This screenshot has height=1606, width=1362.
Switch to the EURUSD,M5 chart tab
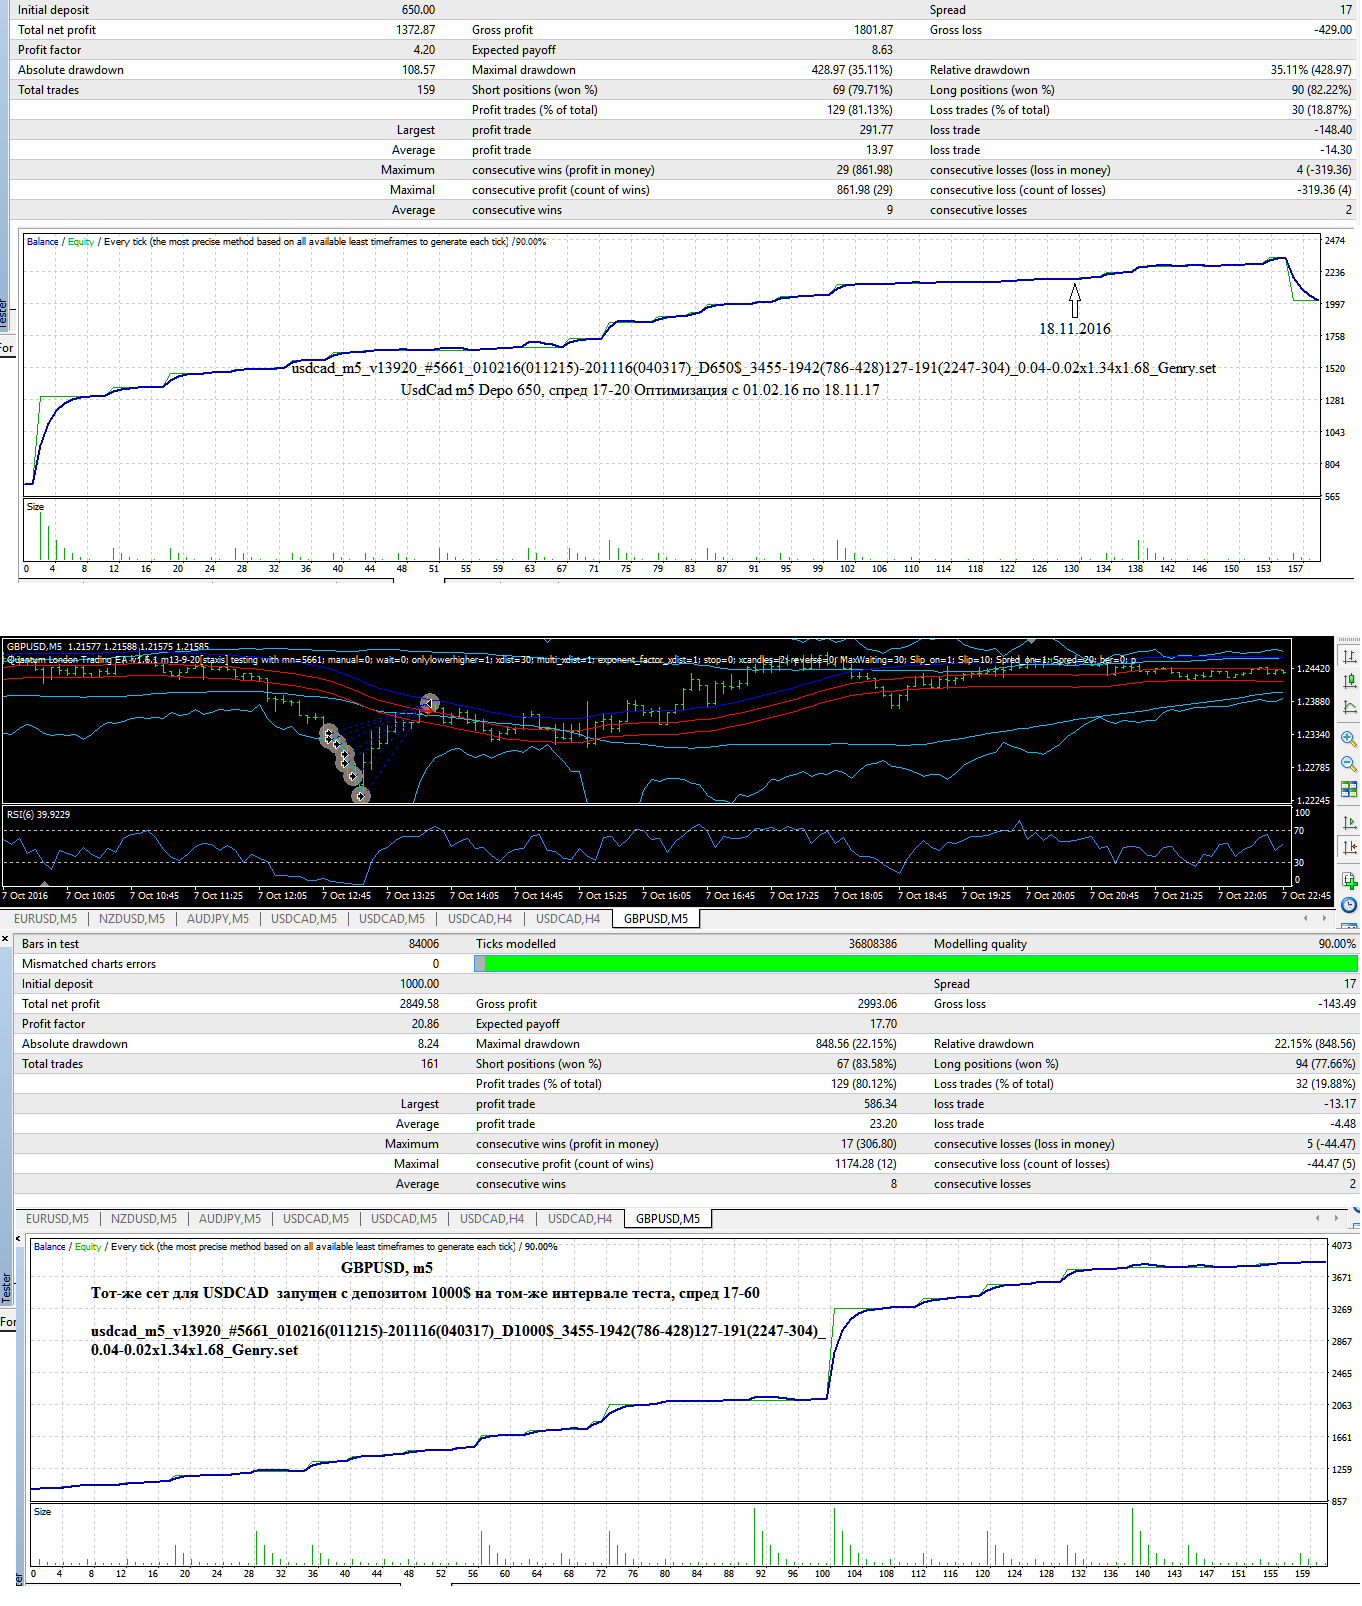click(45, 918)
